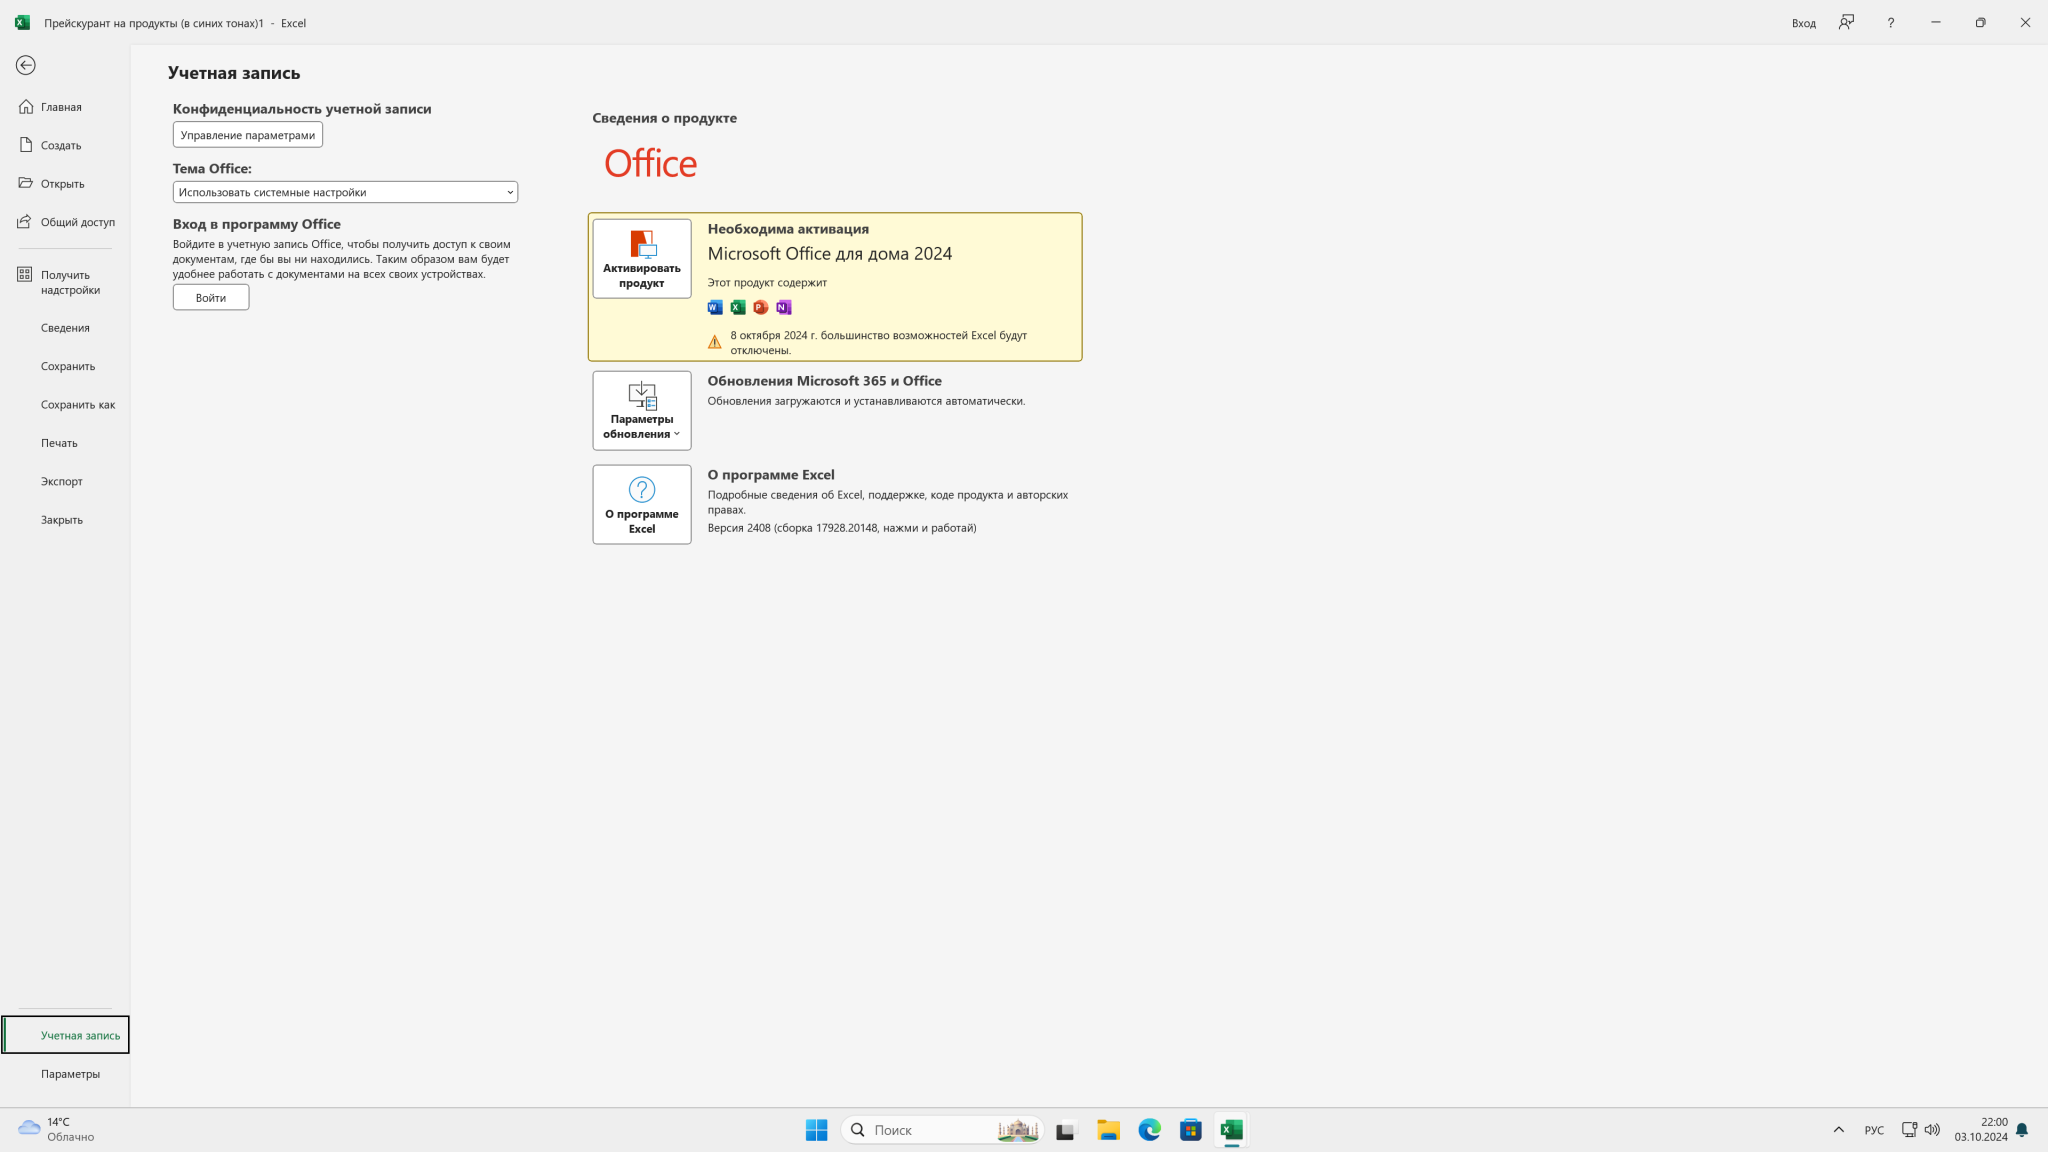Show hidden system tray icons chevron
Image resolution: width=2048 pixels, height=1152 pixels.
coord(1838,1130)
